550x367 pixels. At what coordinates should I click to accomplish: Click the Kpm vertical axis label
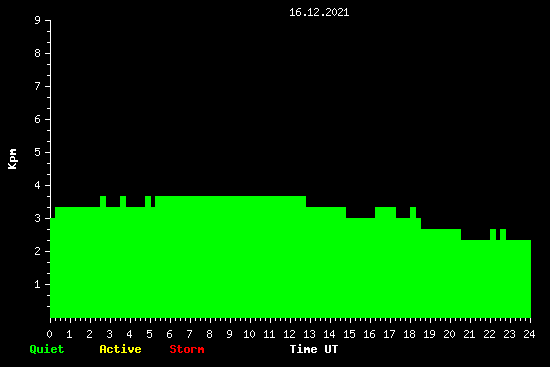(x=12, y=159)
